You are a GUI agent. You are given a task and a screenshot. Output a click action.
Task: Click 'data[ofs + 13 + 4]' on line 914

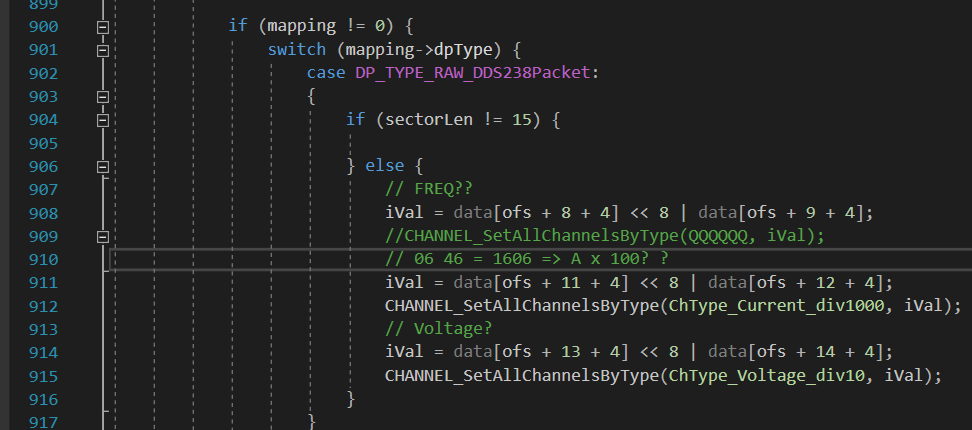[x=542, y=352]
